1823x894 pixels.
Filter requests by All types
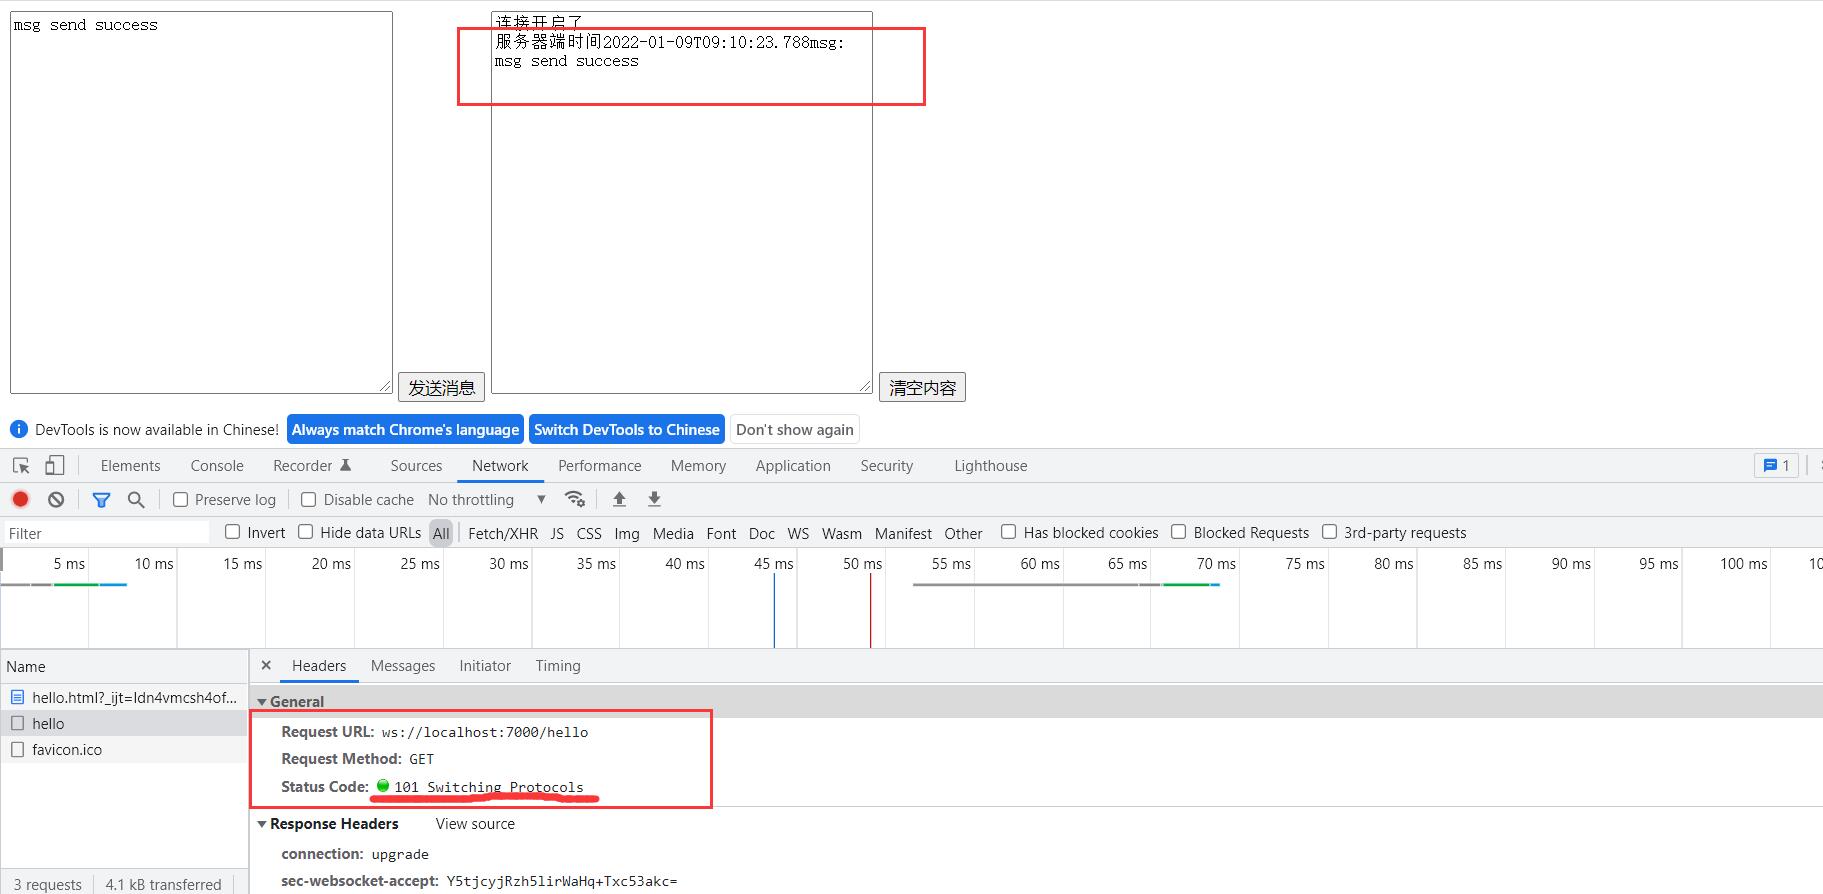[441, 533]
